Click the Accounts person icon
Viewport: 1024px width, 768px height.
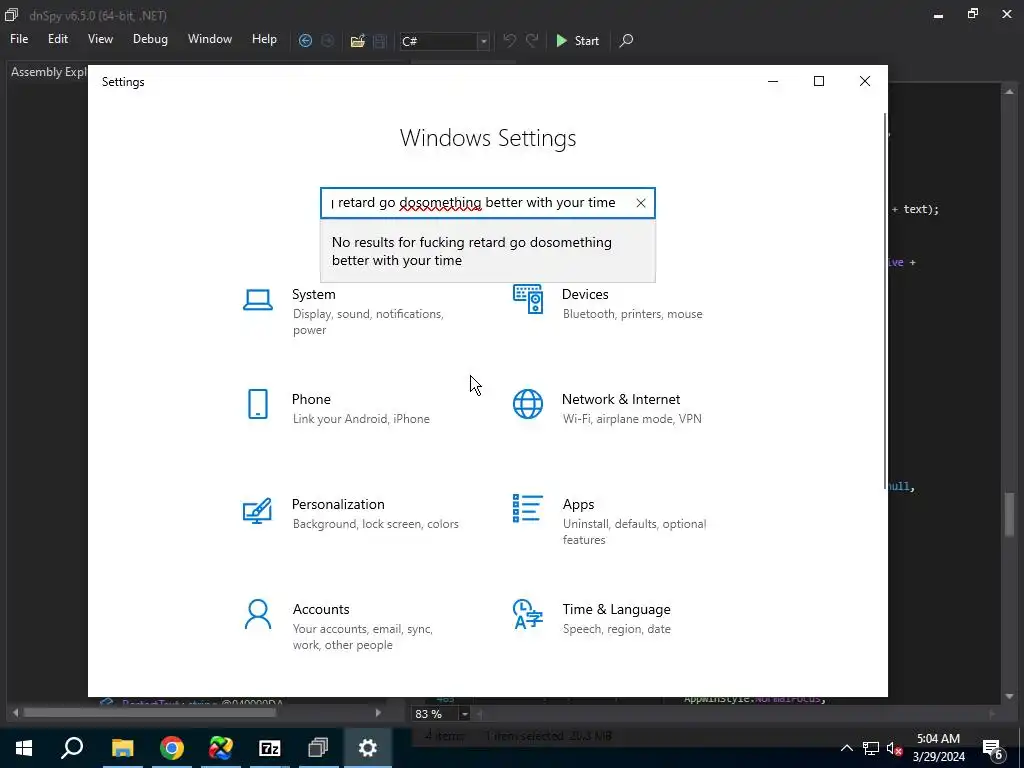(x=258, y=615)
